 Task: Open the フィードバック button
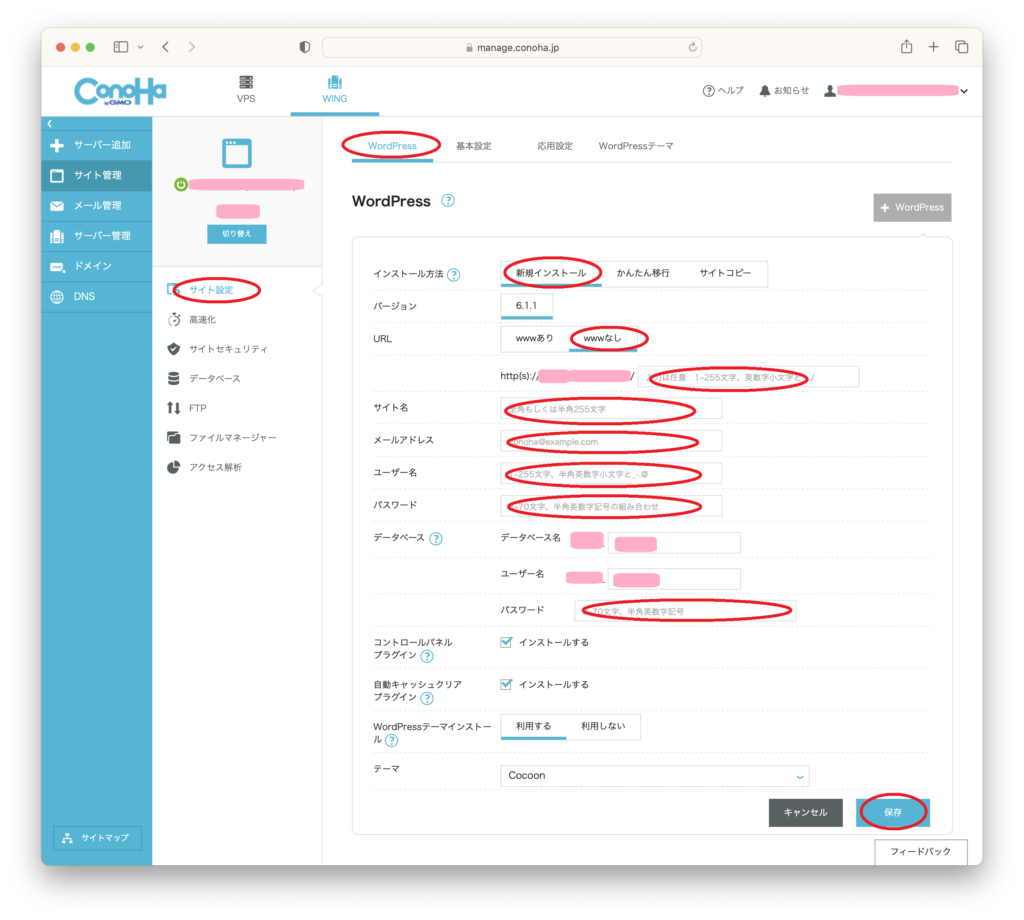click(x=920, y=851)
